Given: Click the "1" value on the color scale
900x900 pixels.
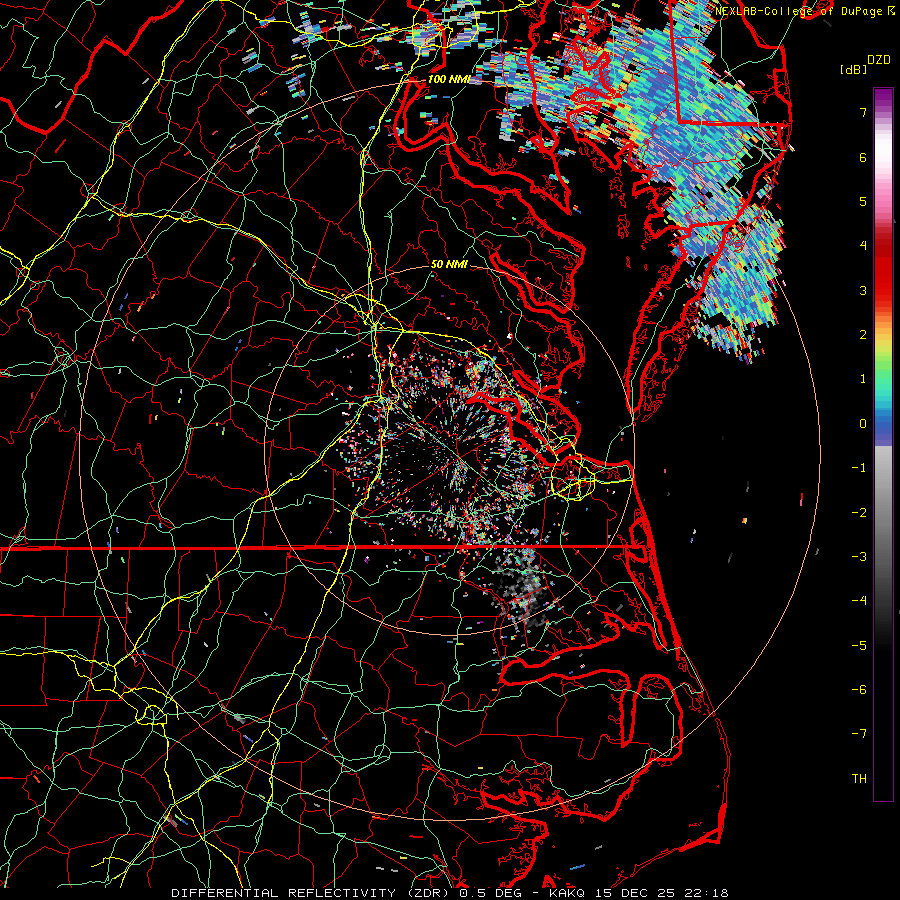Looking at the screenshot, I should coord(863,379).
